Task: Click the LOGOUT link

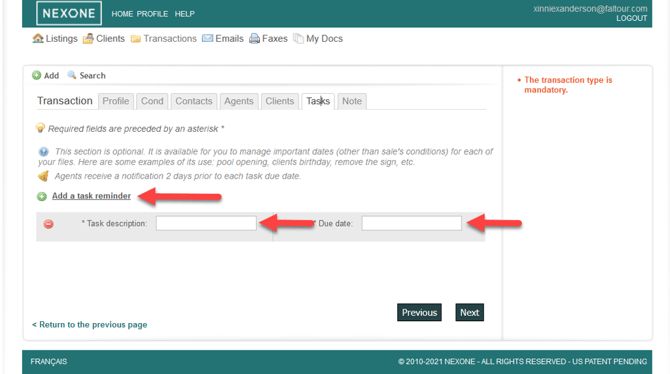Action: coord(631,18)
